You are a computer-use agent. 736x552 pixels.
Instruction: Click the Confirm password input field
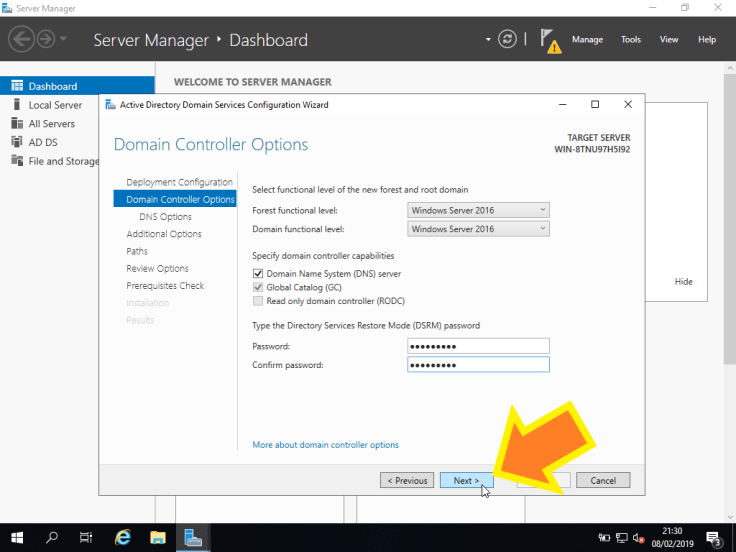click(x=478, y=365)
